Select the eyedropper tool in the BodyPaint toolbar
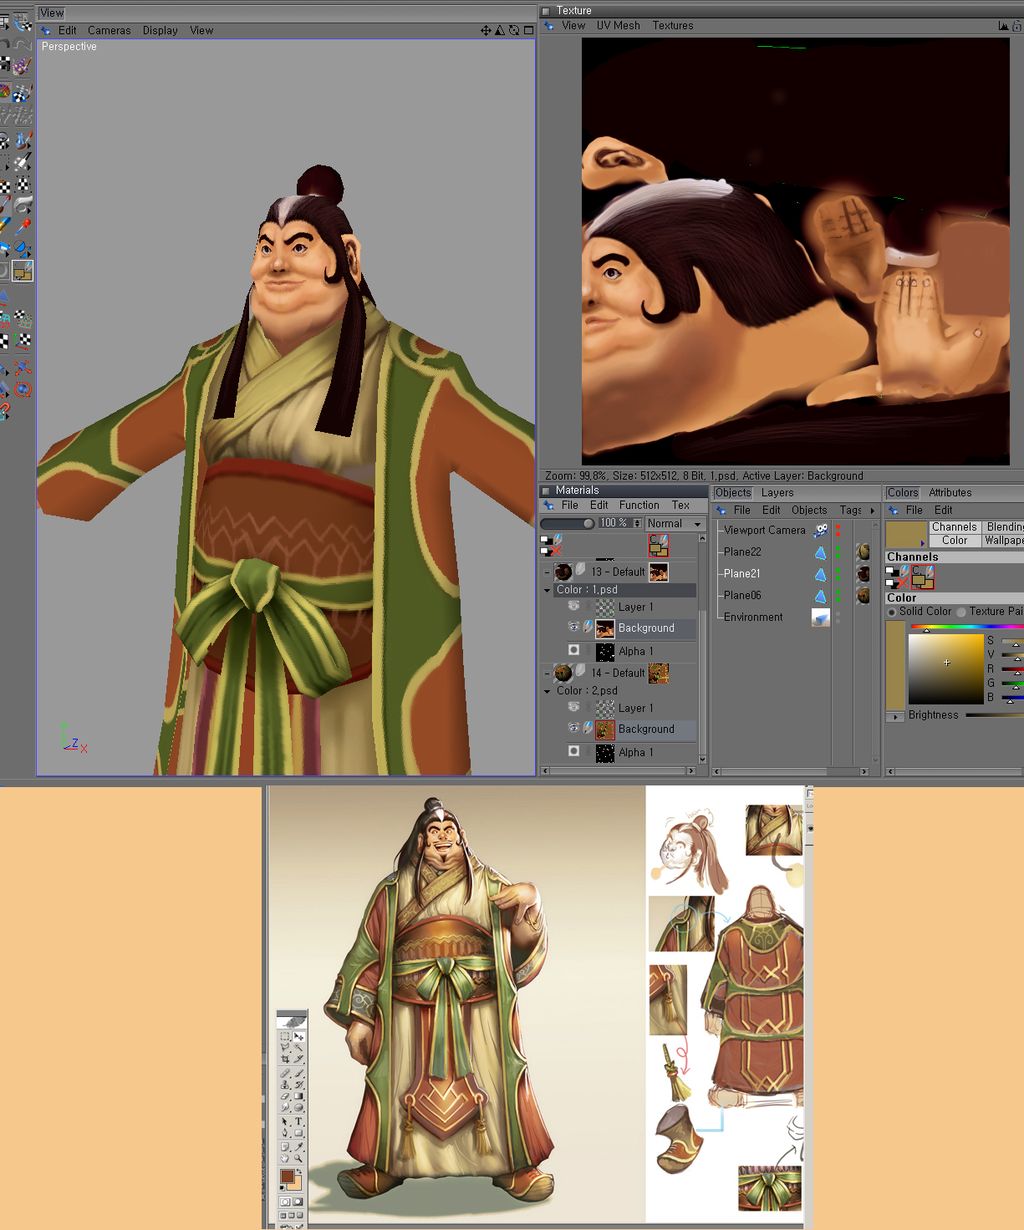Screen dimensions: 1024x1230 (23, 227)
